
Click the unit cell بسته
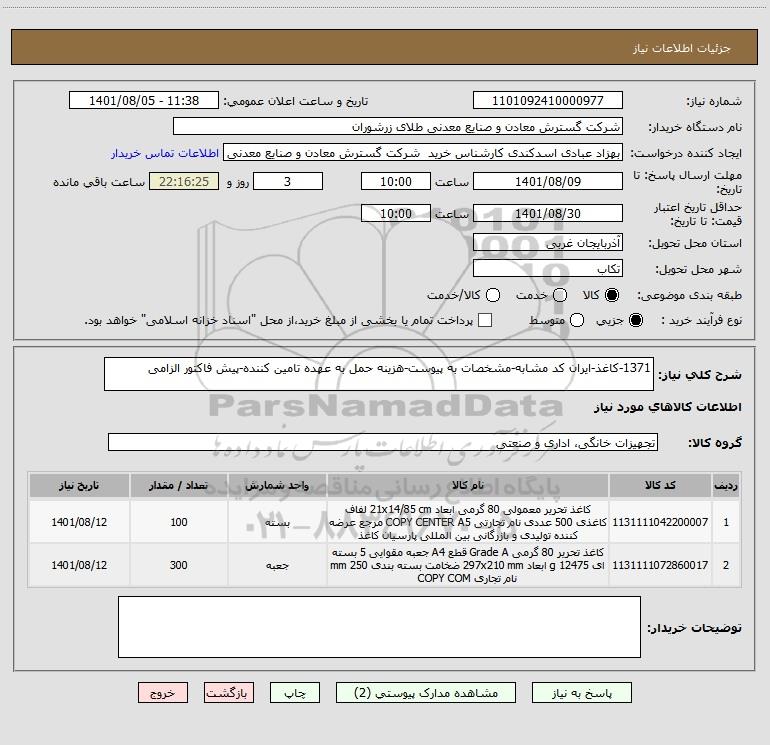pos(277,522)
